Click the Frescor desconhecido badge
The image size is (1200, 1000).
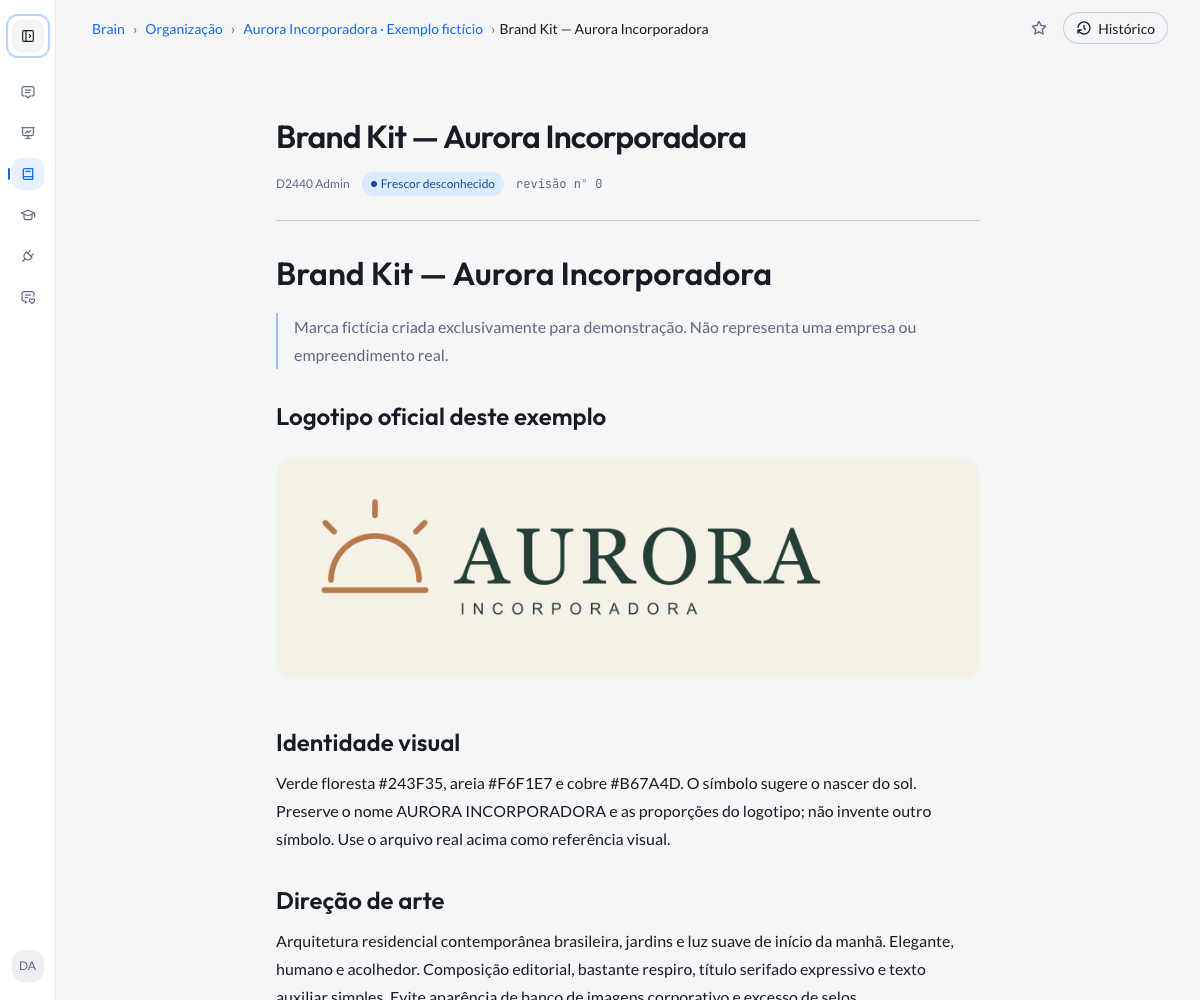pos(433,184)
